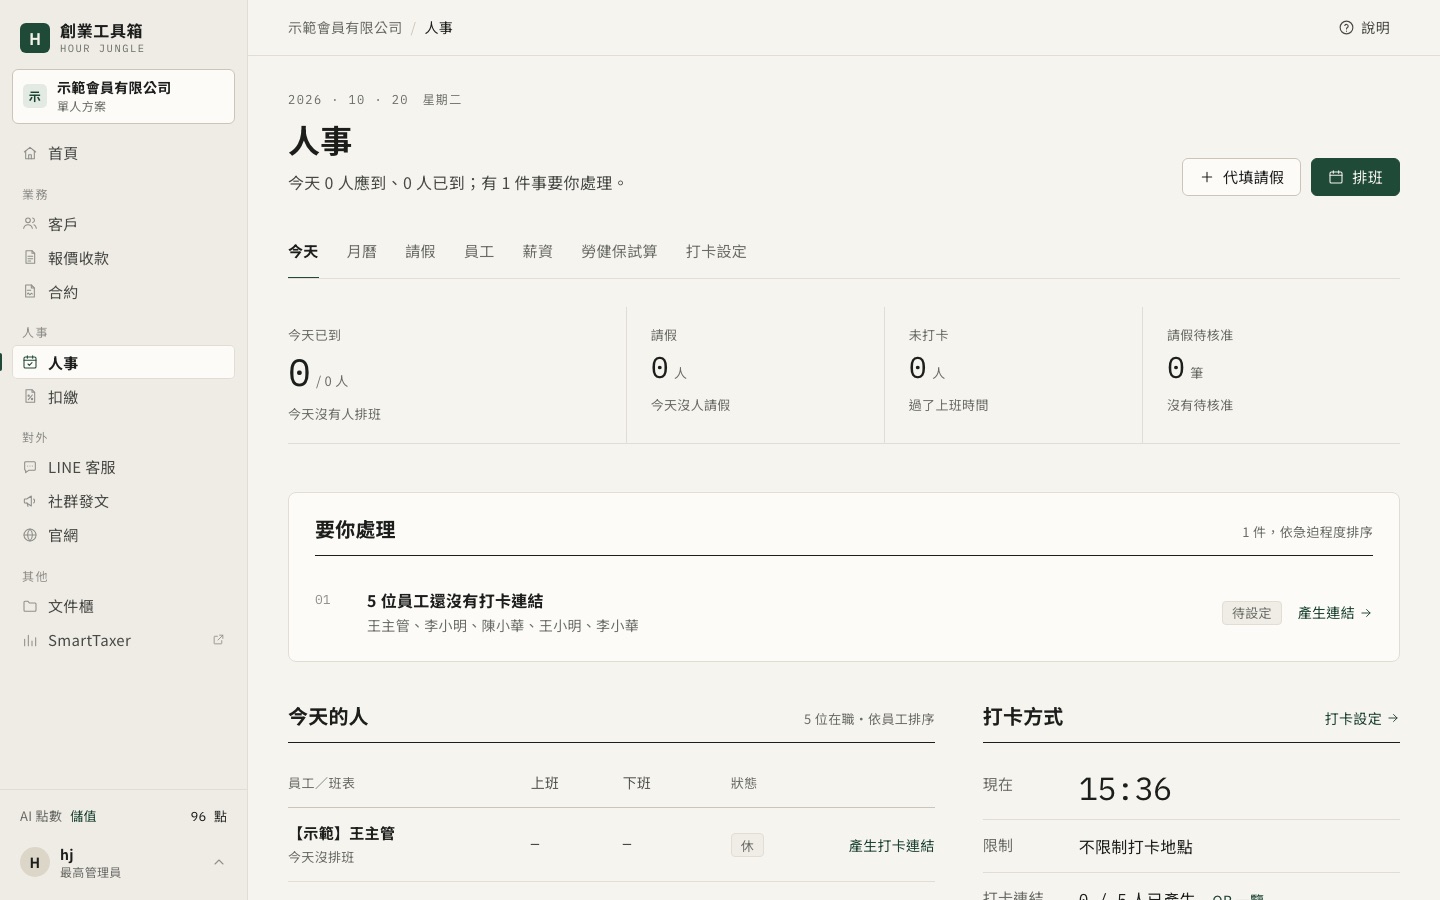
Task: Click the 產生連結 link in 要你處理
Action: [x=1335, y=613]
